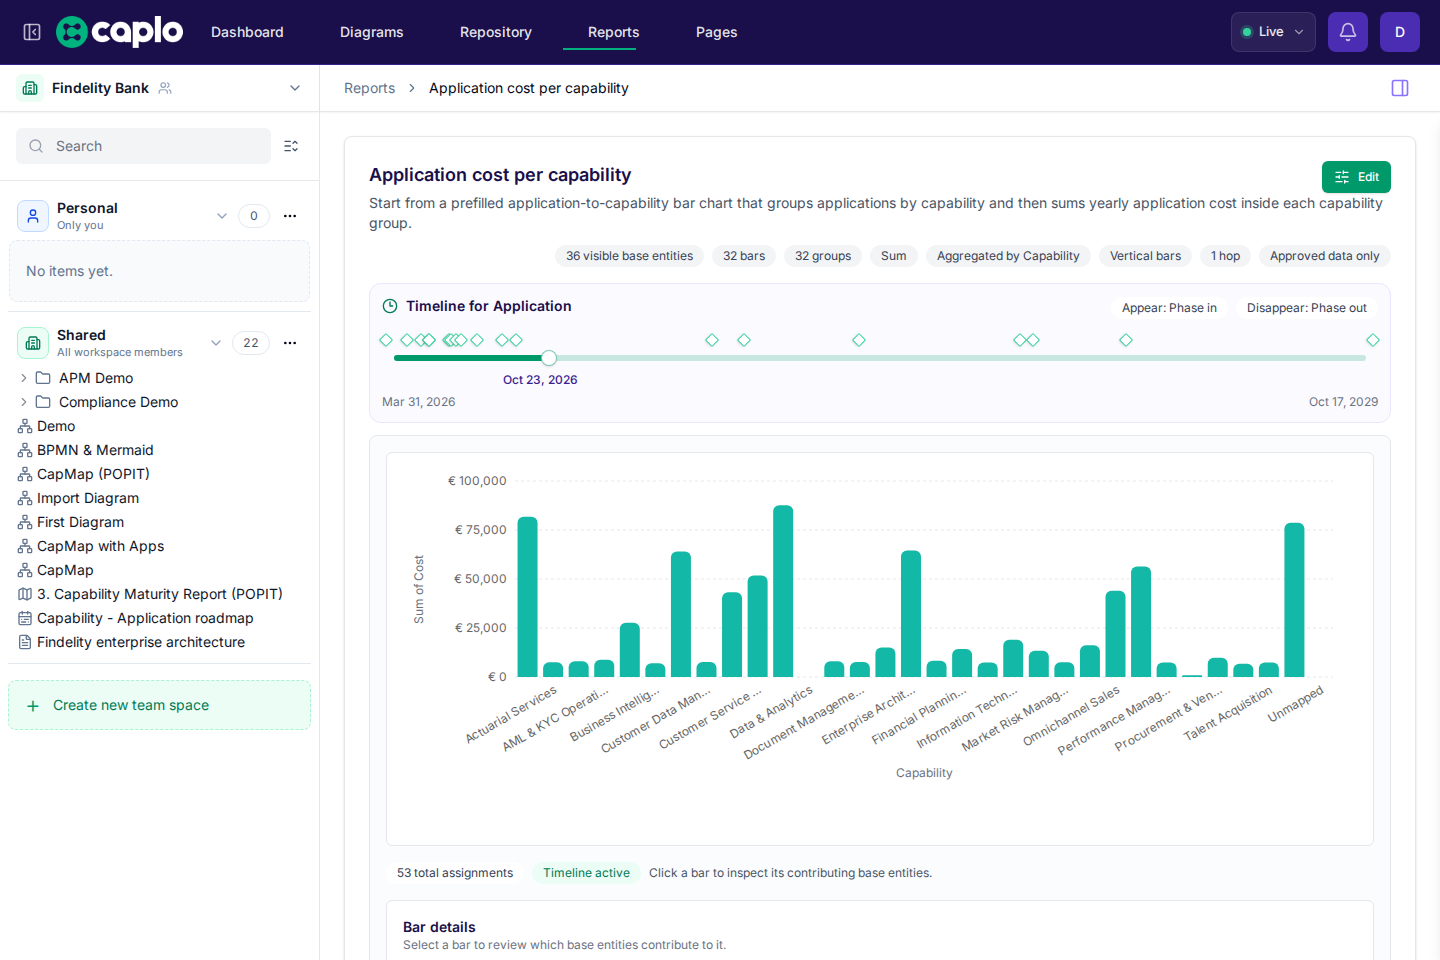Click the Aggregated by Capability chip
The height and width of the screenshot is (960, 1440).
(x=1008, y=256)
